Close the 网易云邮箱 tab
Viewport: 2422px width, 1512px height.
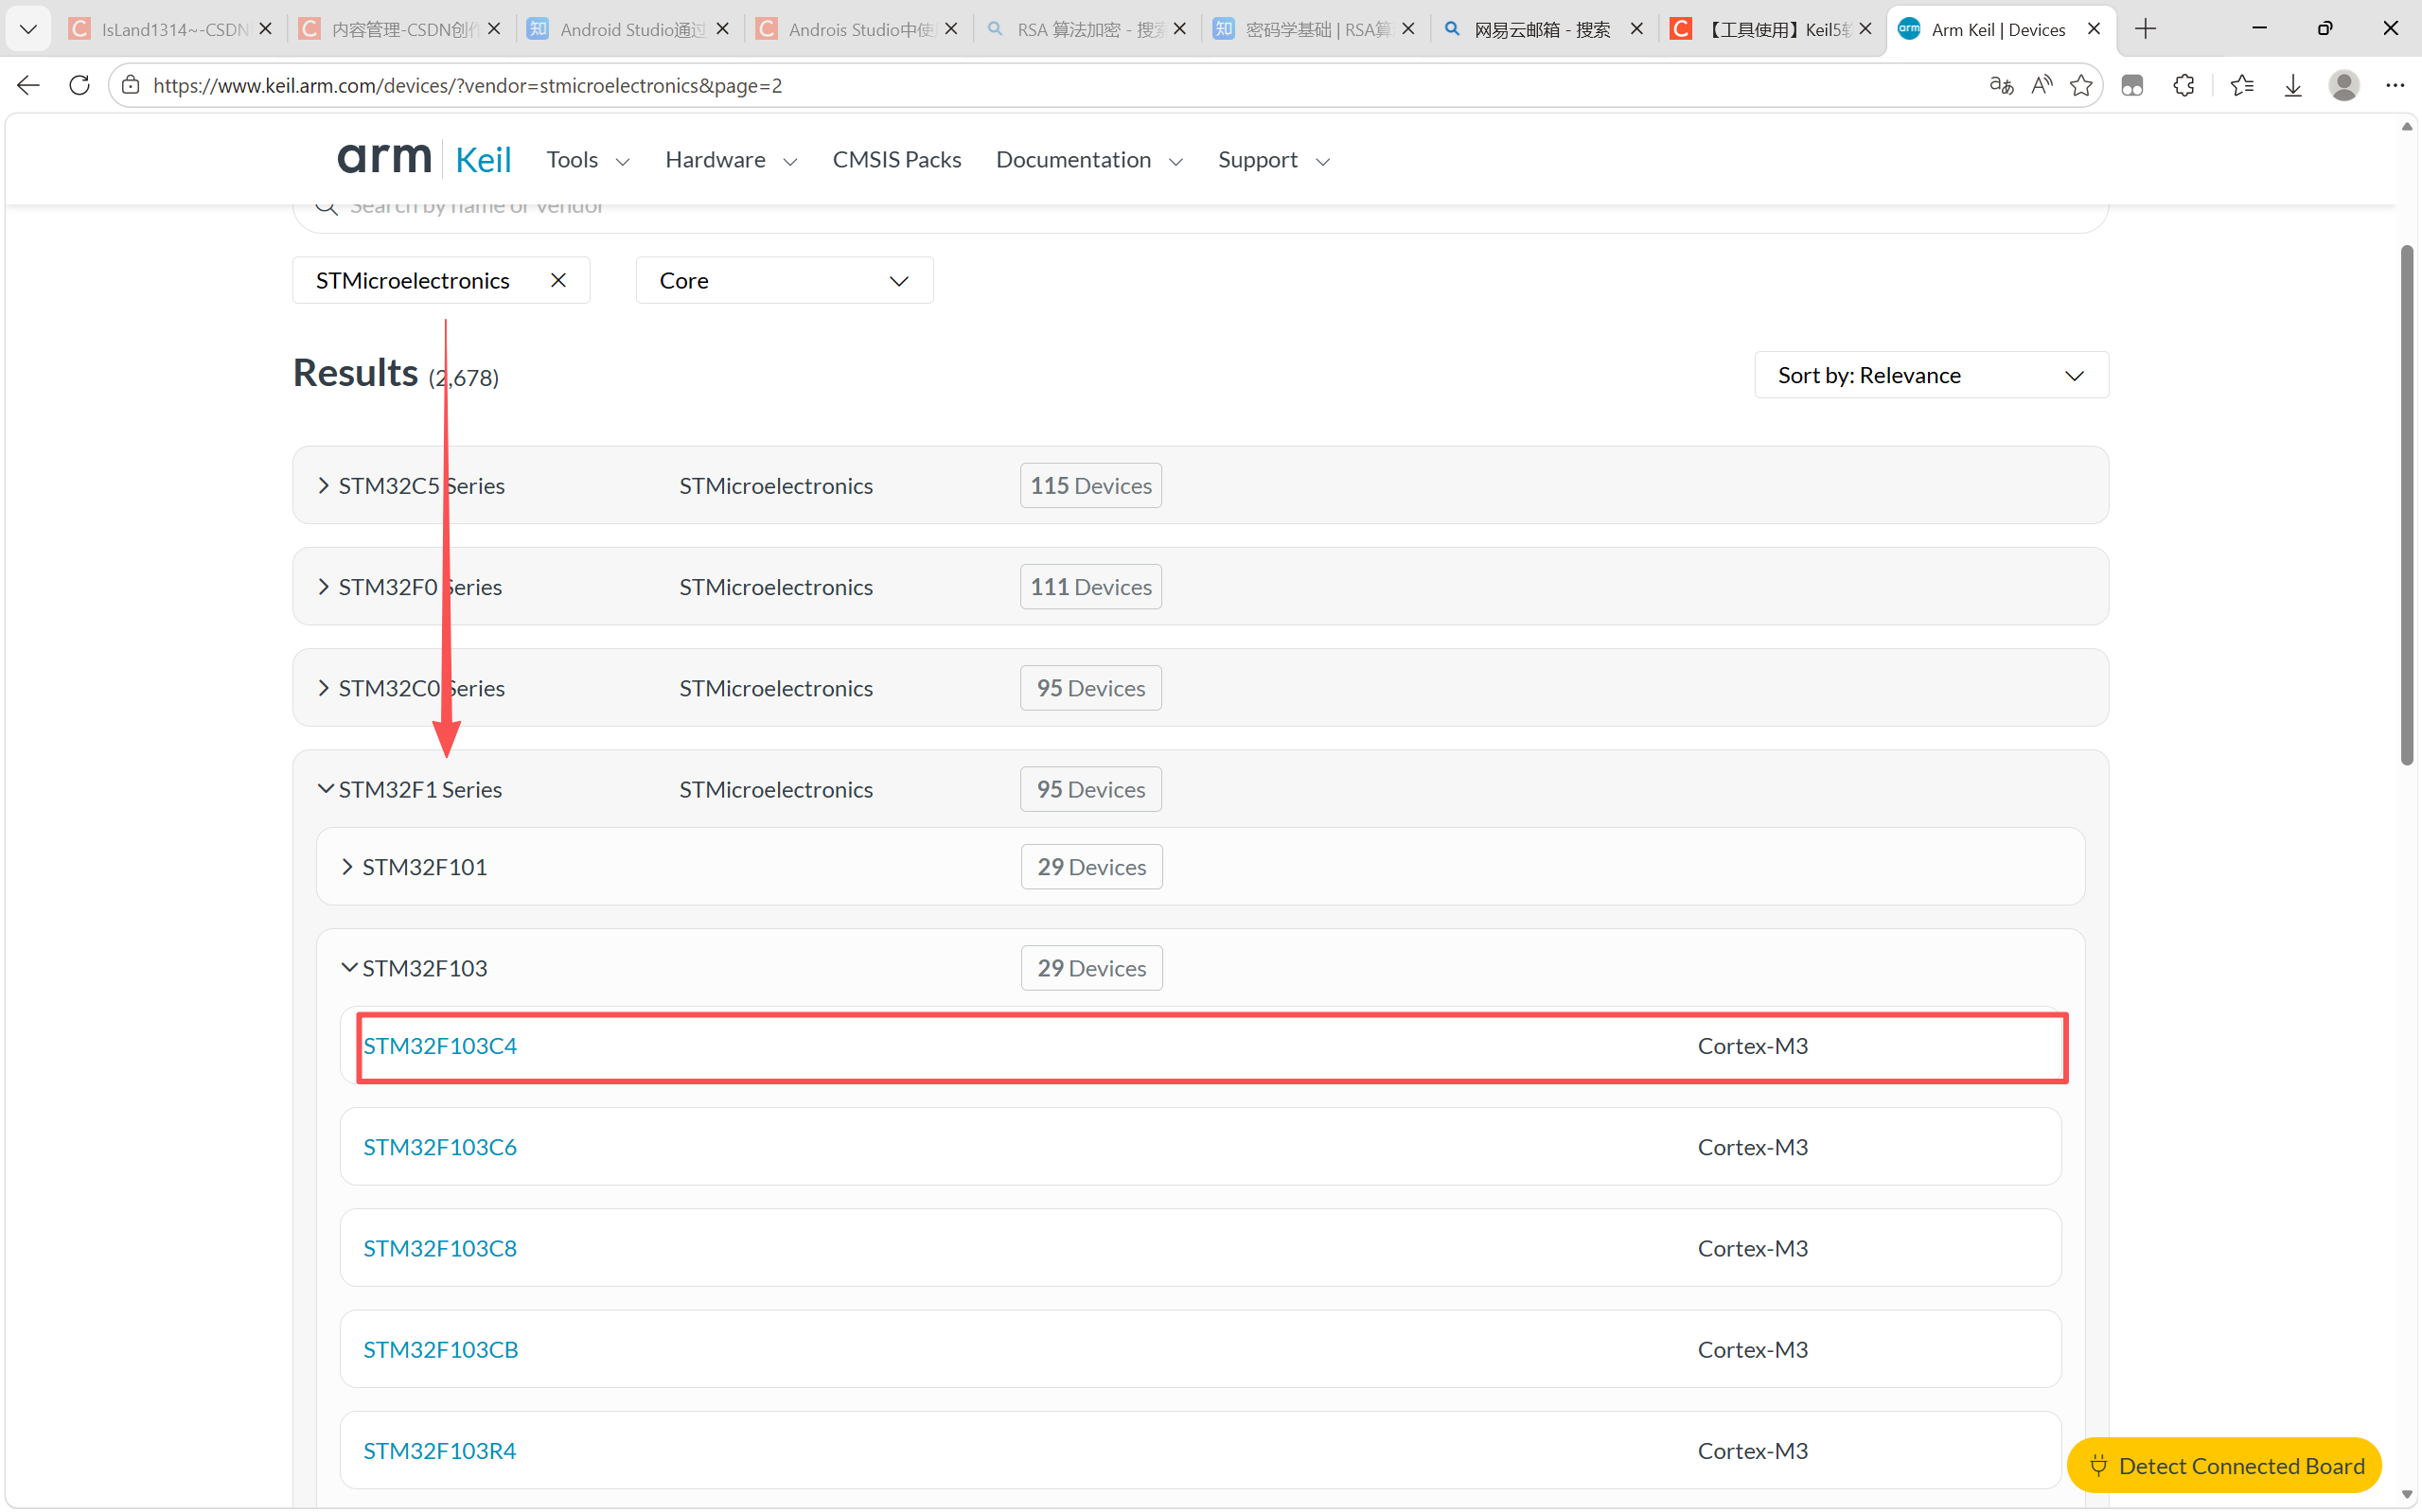click(x=1637, y=29)
